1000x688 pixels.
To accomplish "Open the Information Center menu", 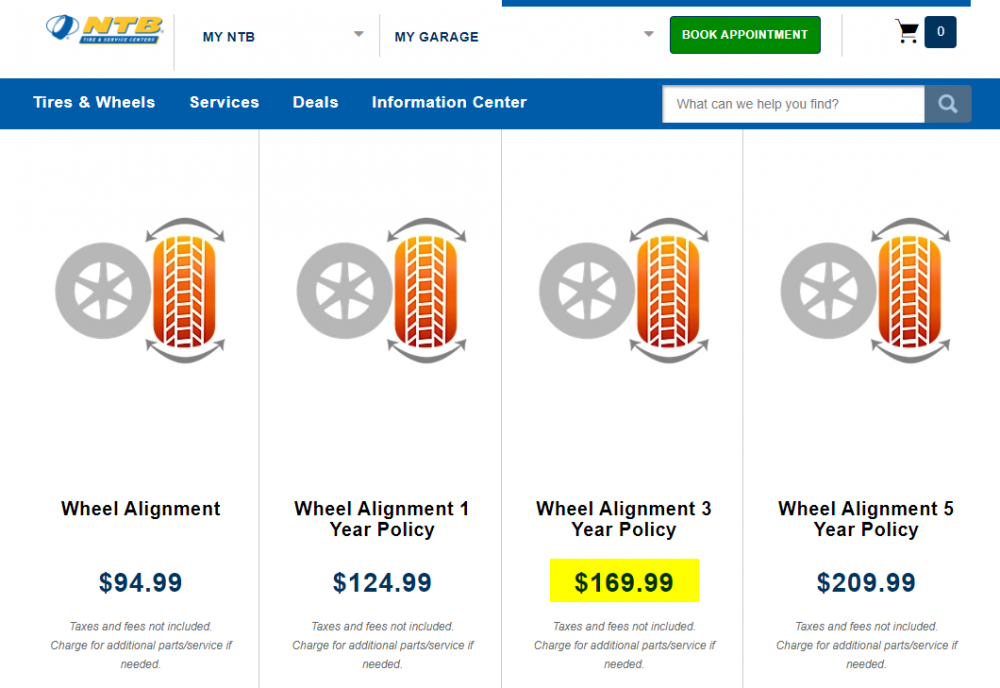I will (449, 102).
